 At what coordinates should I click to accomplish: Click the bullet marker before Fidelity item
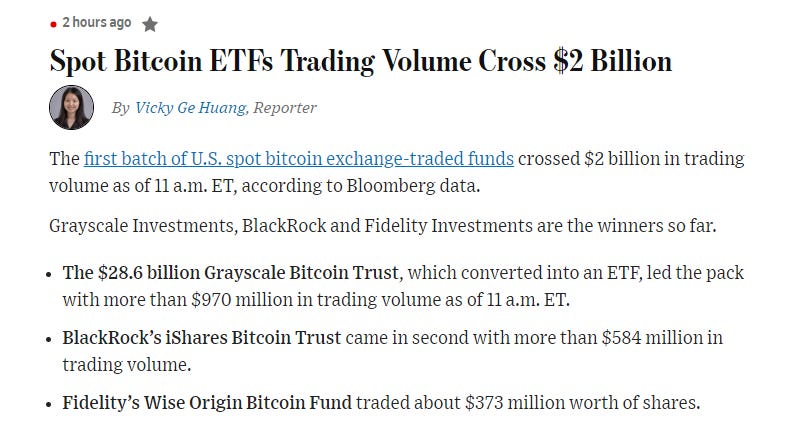[x=50, y=404]
